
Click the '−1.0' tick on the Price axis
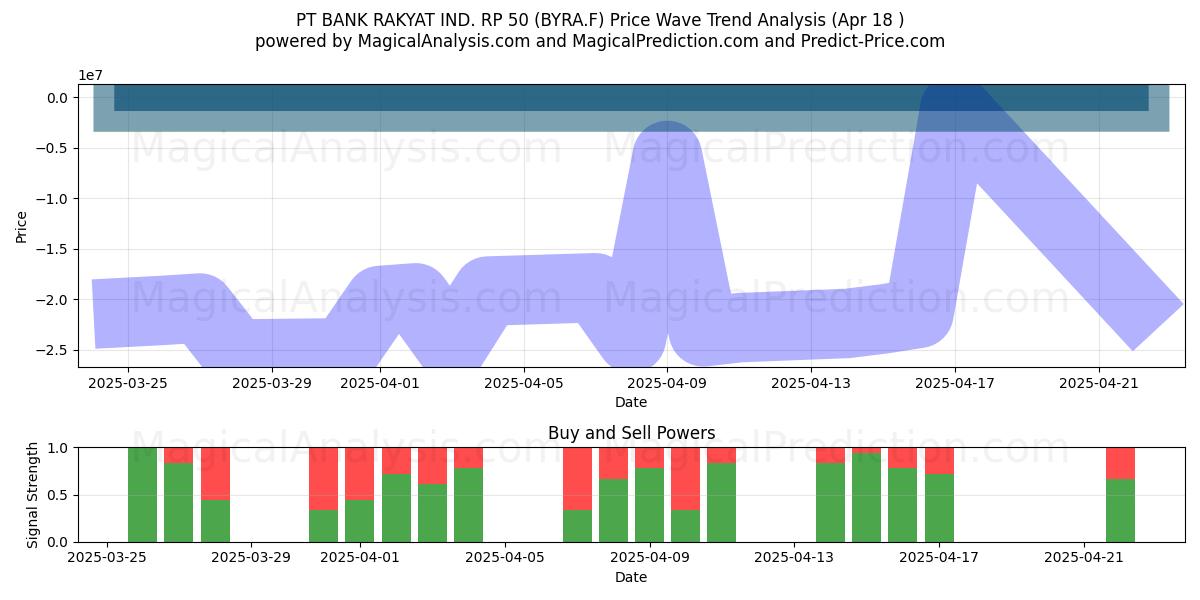pos(53,199)
